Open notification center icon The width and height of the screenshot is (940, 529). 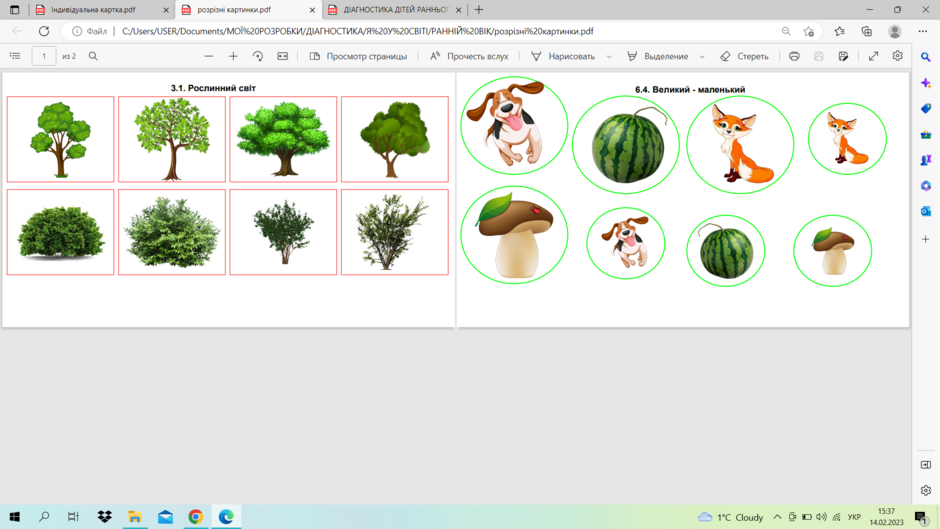click(x=921, y=517)
